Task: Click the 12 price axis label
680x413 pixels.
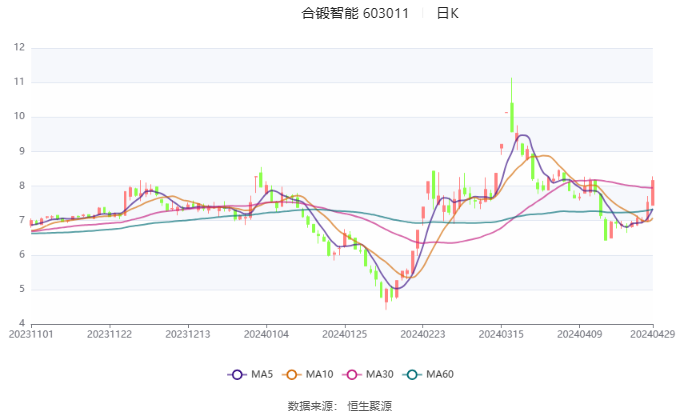Action: coord(20,47)
